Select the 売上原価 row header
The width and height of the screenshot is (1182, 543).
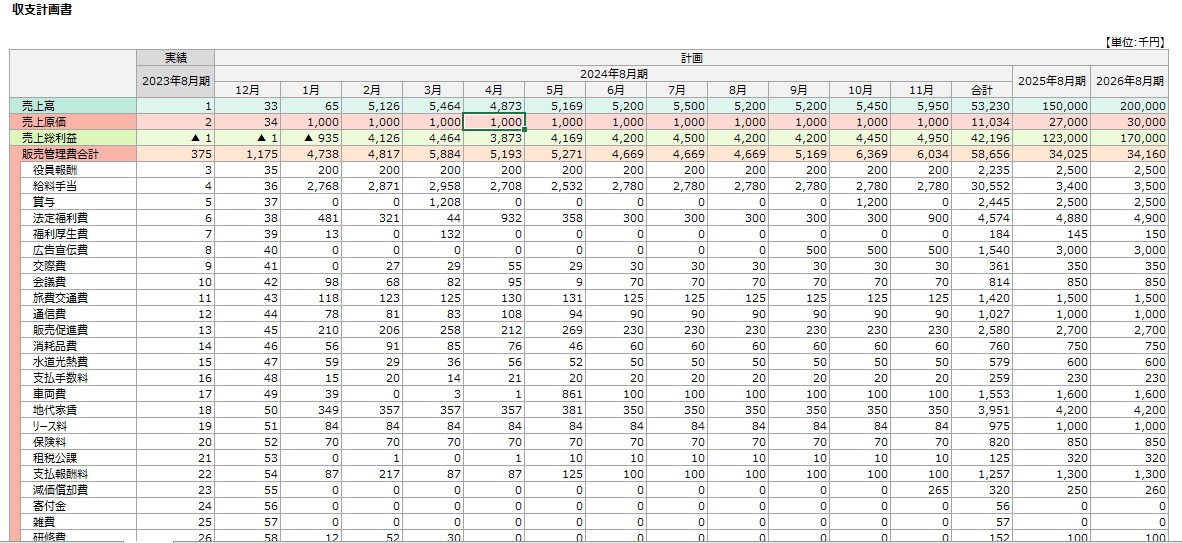click(x=73, y=122)
